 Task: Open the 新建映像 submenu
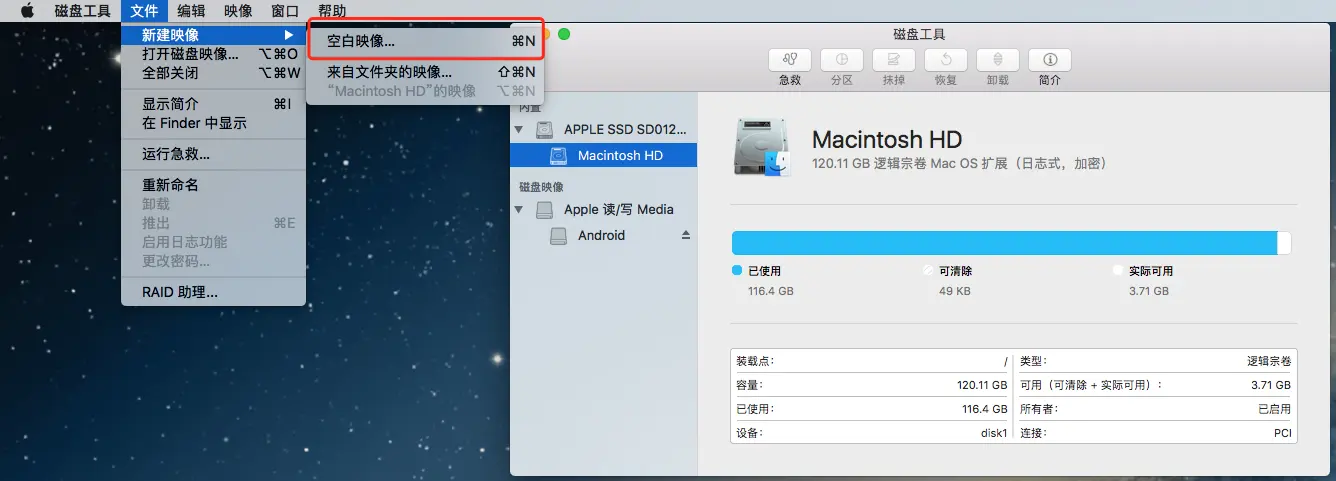[x=213, y=35]
